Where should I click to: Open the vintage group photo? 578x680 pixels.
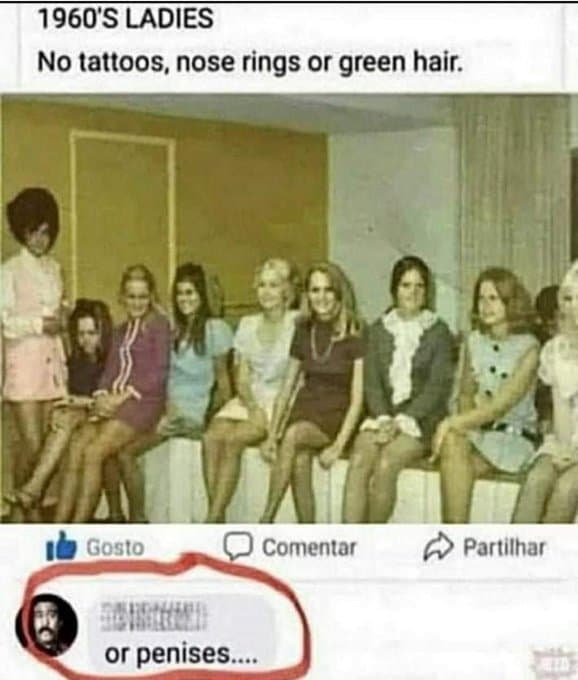289,308
